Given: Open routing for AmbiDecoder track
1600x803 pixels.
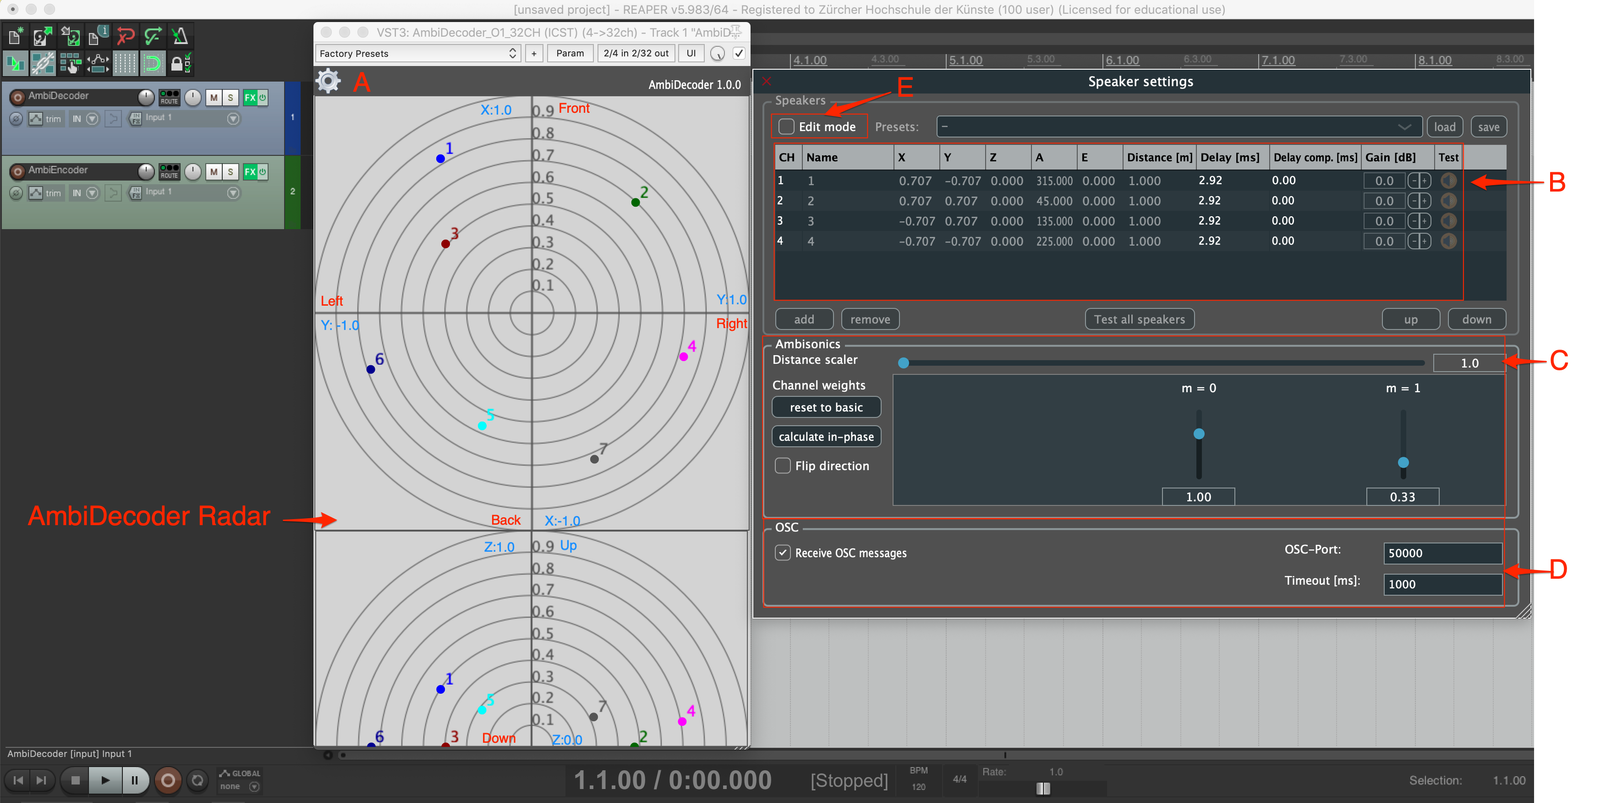Looking at the screenshot, I should 169,97.
